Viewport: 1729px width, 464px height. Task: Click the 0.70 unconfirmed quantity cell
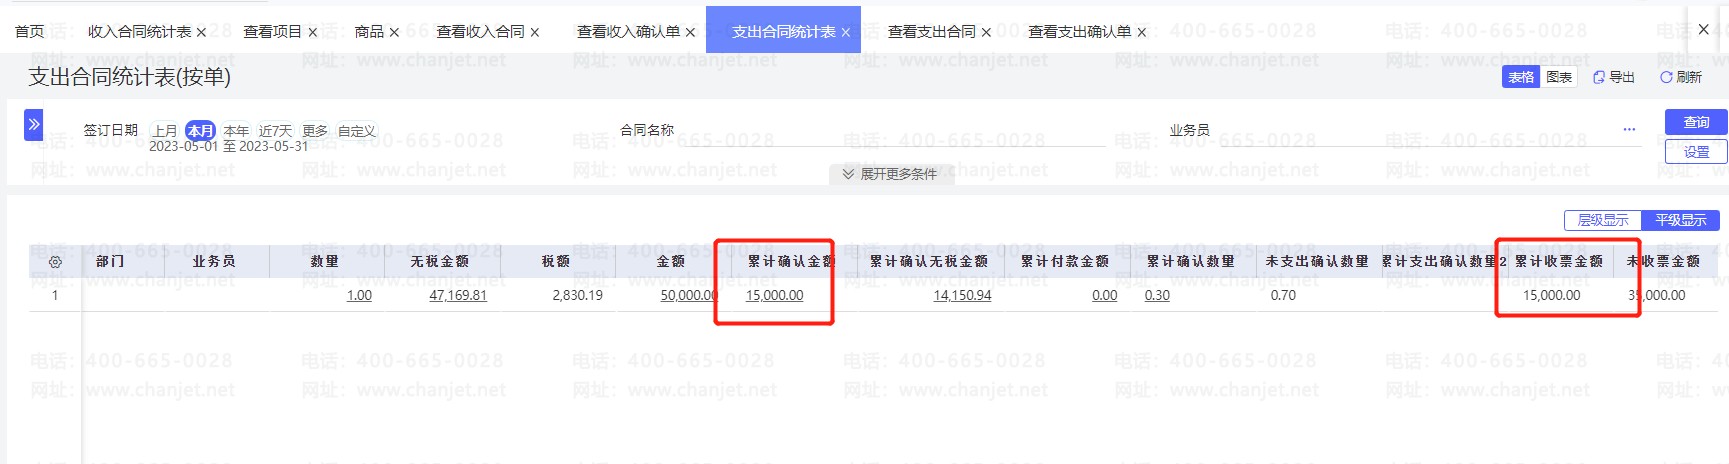[1283, 295]
